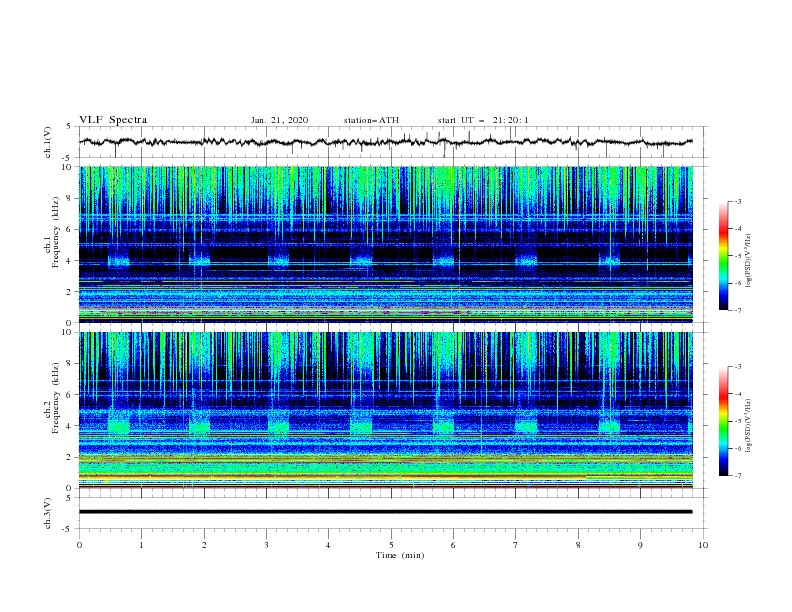Click the "VLF Spectra" plot title

pyautogui.click(x=113, y=120)
